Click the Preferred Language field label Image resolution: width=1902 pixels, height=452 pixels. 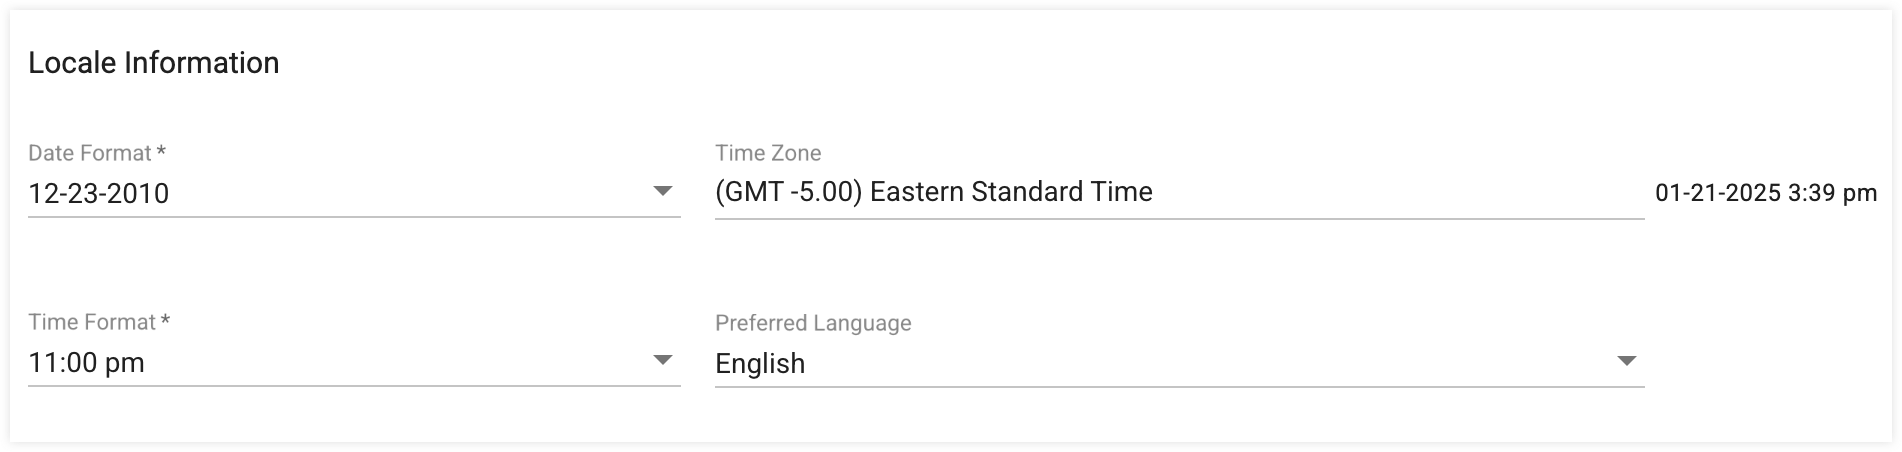point(813,323)
